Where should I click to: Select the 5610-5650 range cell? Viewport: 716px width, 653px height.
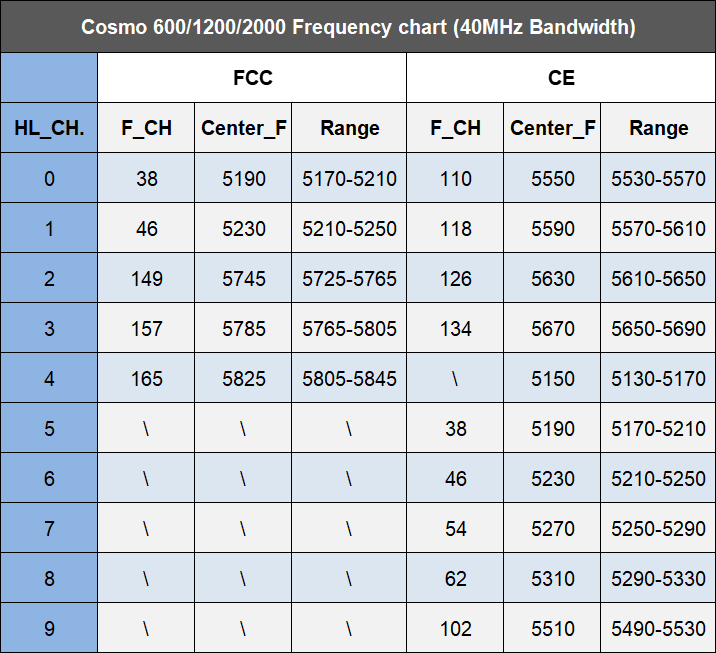pyautogui.click(x=658, y=278)
